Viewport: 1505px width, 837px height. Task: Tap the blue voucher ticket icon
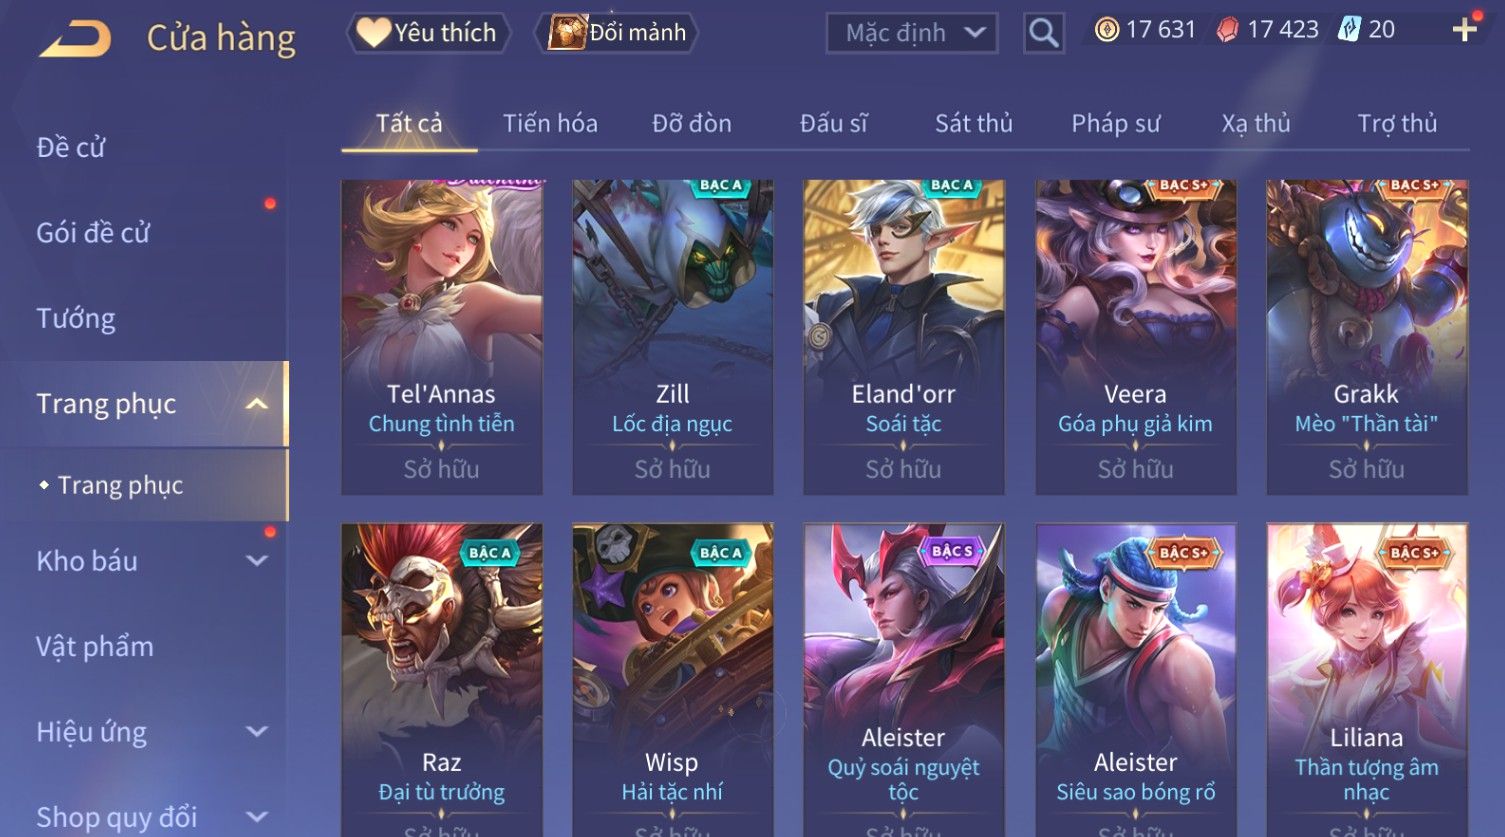tap(1349, 30)
